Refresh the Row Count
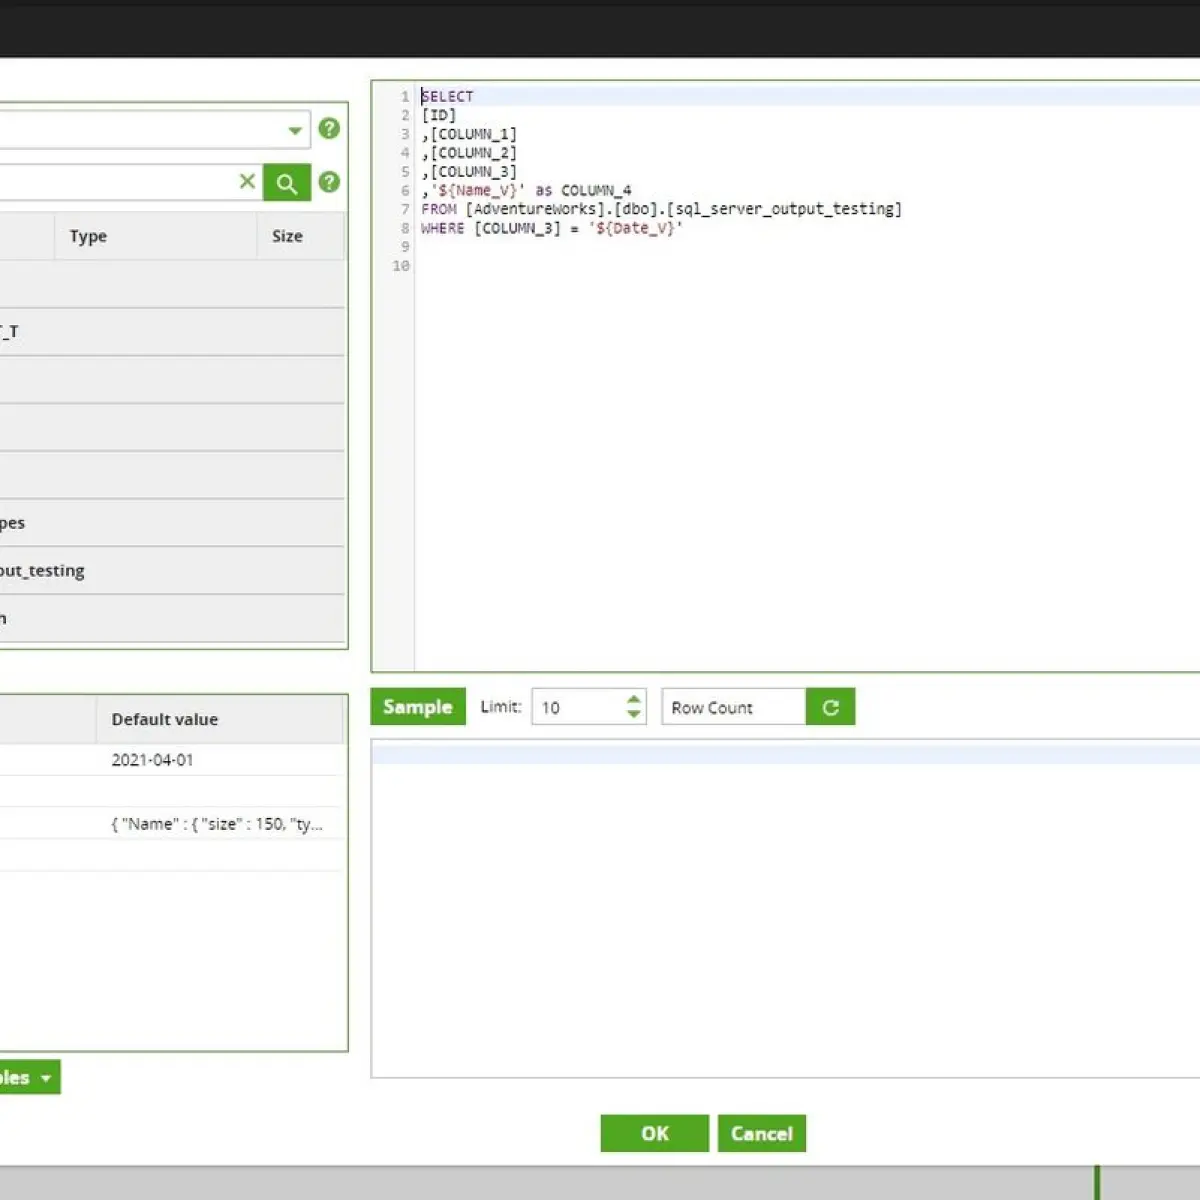The image size is (1200, 1200). pyautogui.click(x=830, y=707)
